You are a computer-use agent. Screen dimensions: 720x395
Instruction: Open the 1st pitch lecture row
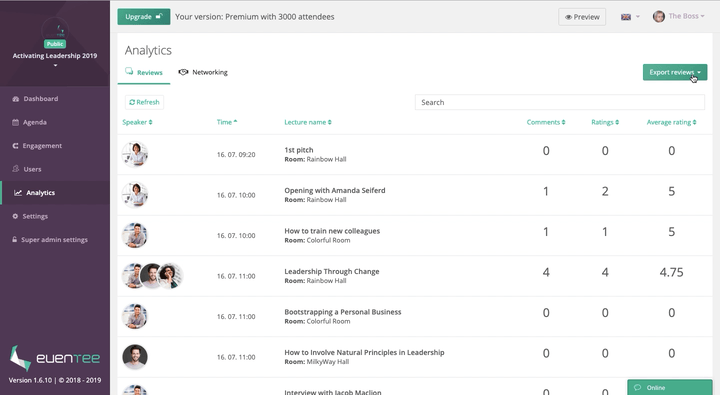tap(415, 154)
